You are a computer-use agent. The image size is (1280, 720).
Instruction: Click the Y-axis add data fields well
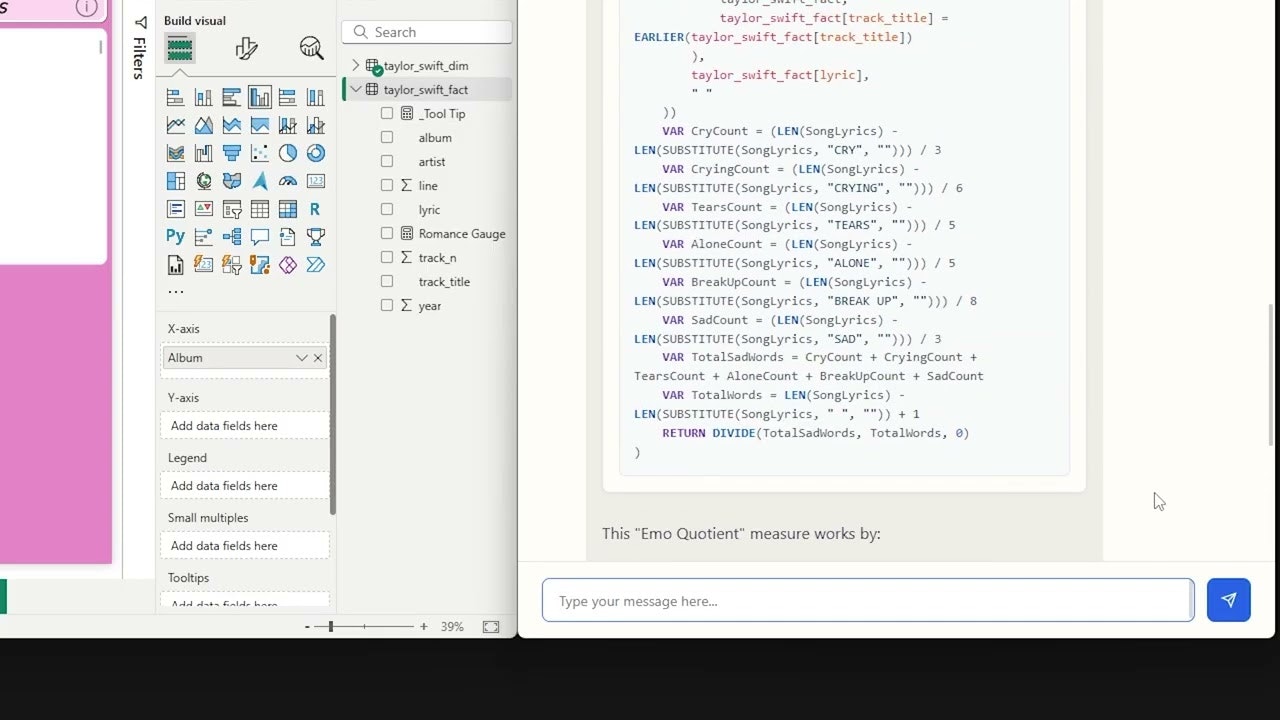point(245,425)
